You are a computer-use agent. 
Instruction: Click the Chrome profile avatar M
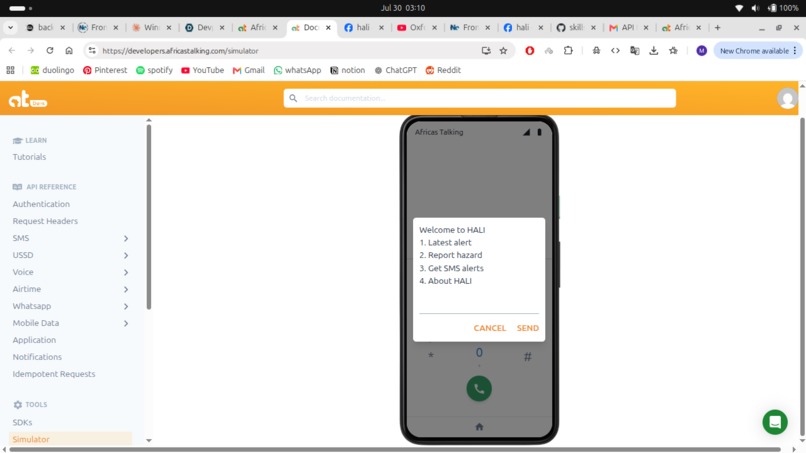click(701, 50)
